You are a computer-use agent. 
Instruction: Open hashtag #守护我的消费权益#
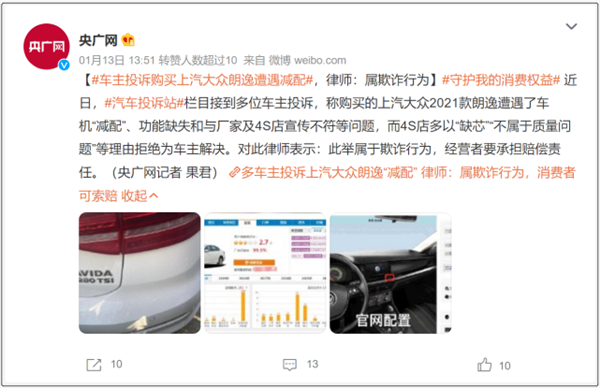pyautogui.click(x=501, y=80)
